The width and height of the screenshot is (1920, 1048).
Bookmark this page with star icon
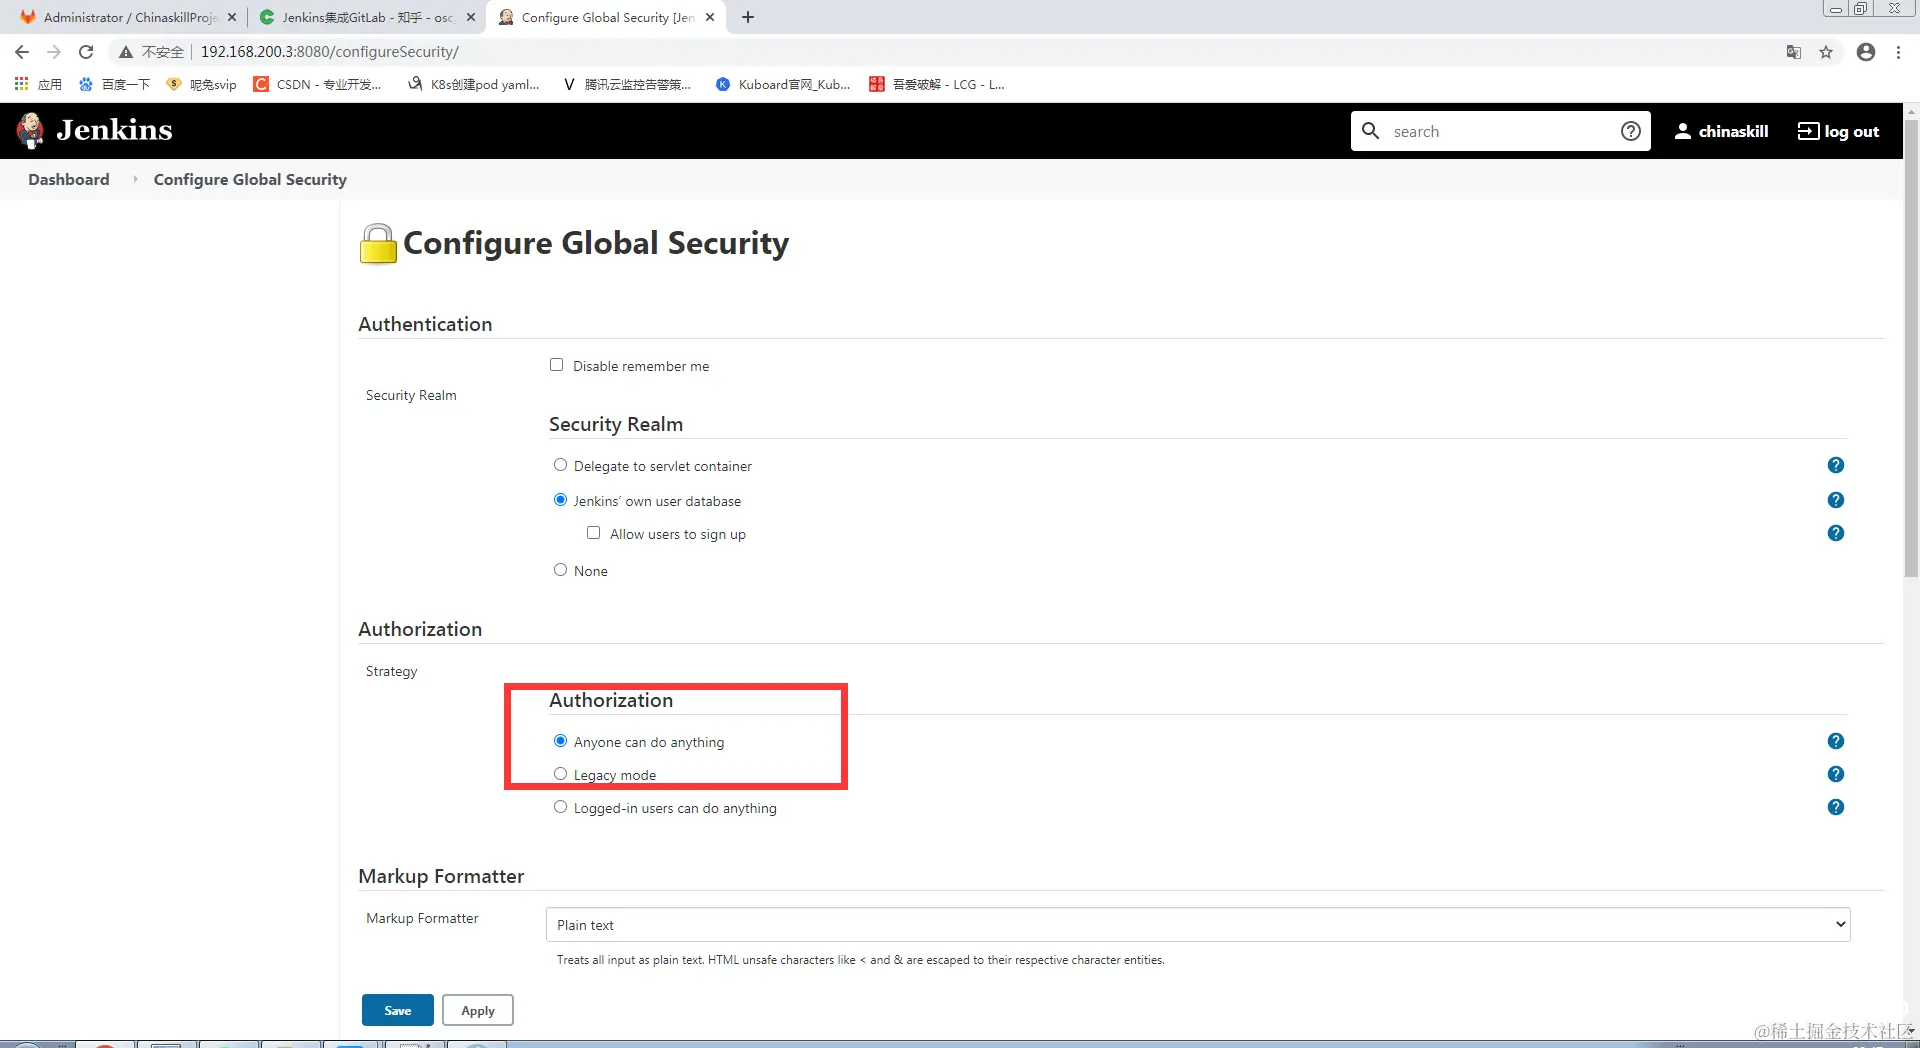pos(1826,52)
